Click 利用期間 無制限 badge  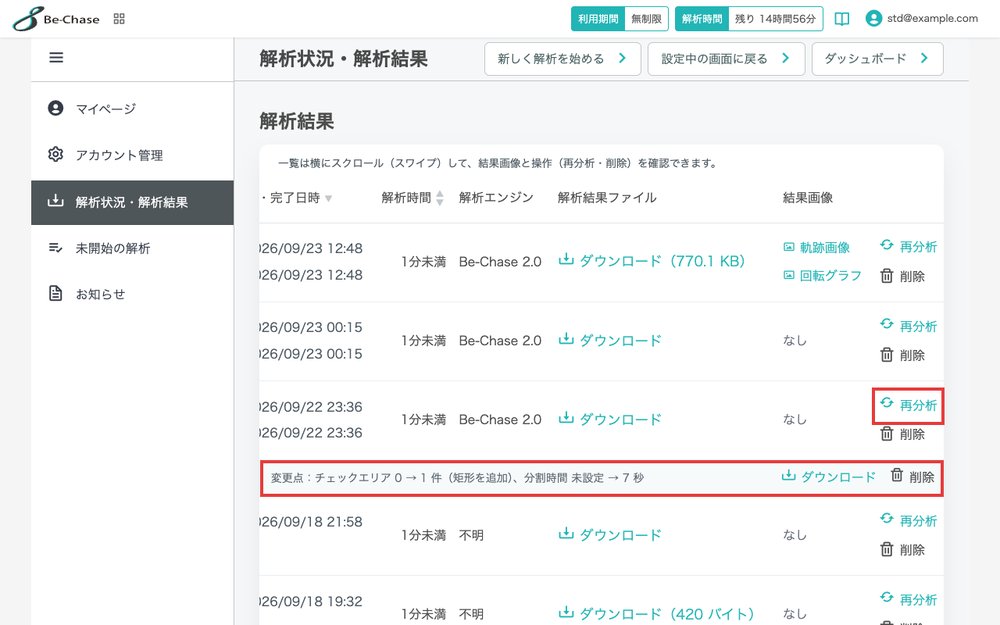coord(619,18)
